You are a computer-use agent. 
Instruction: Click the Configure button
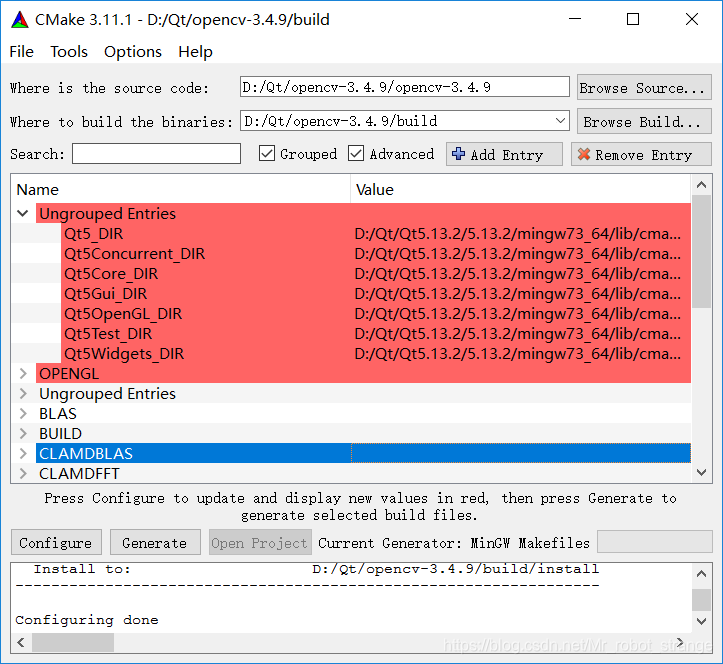pyautogui.click(x=56, y=543)
